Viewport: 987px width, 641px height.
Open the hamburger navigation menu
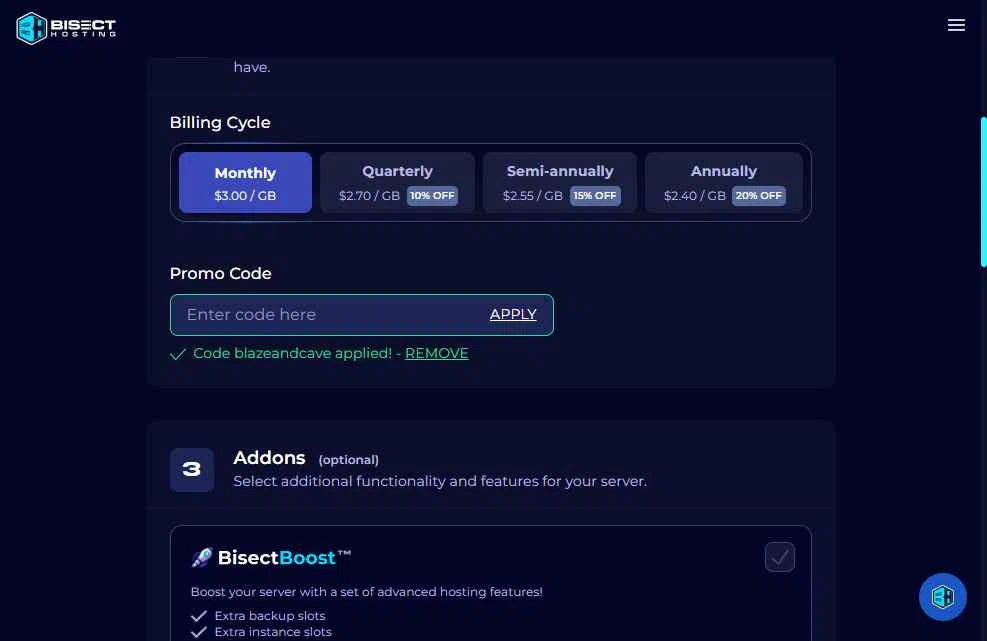click(956, 25)
